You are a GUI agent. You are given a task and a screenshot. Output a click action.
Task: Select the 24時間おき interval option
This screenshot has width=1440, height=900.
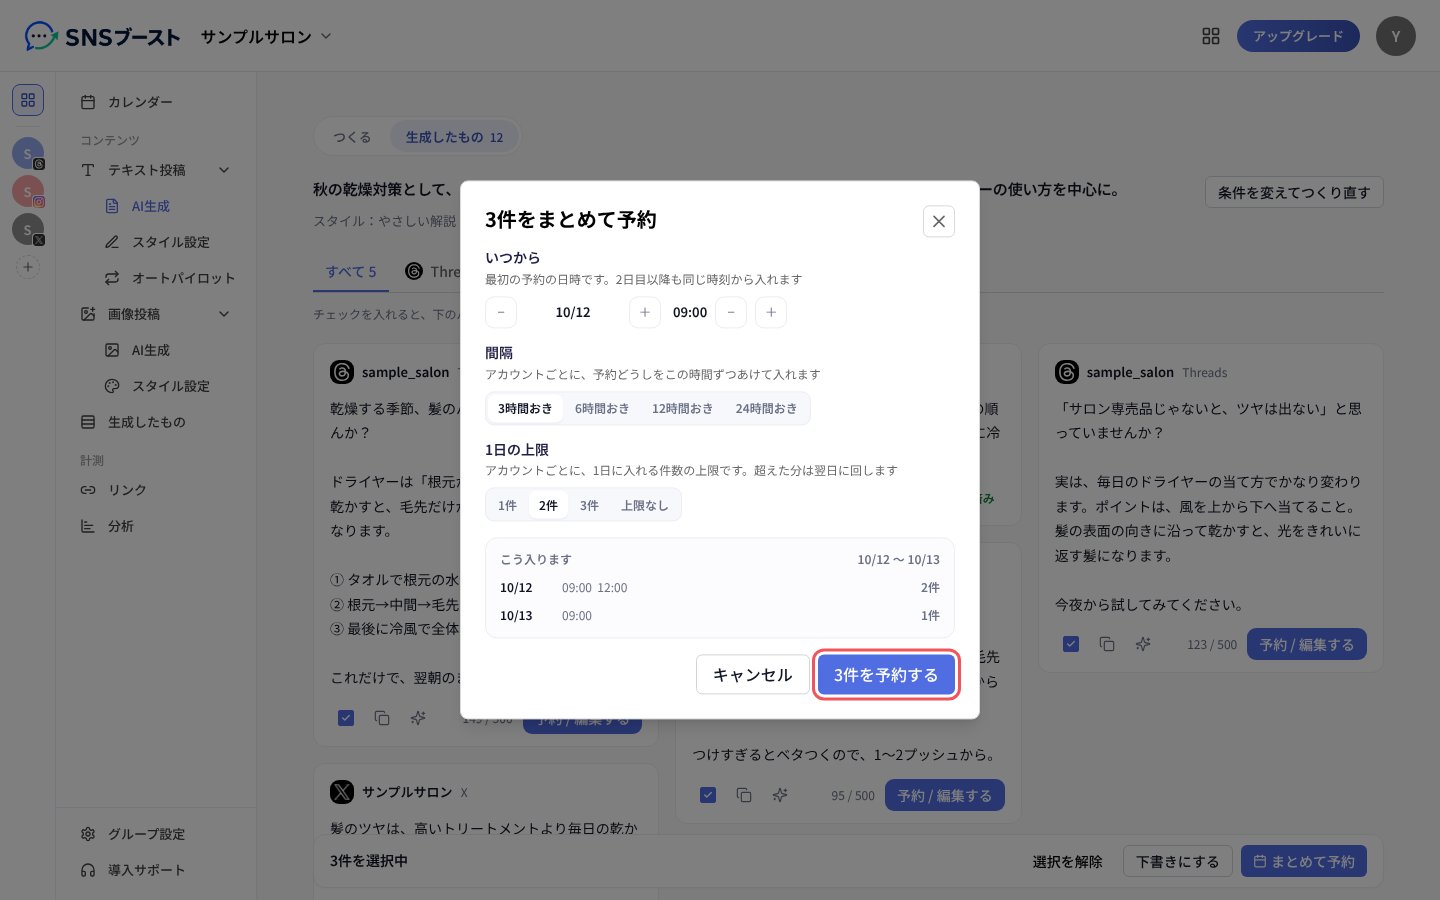click(766, 408)
